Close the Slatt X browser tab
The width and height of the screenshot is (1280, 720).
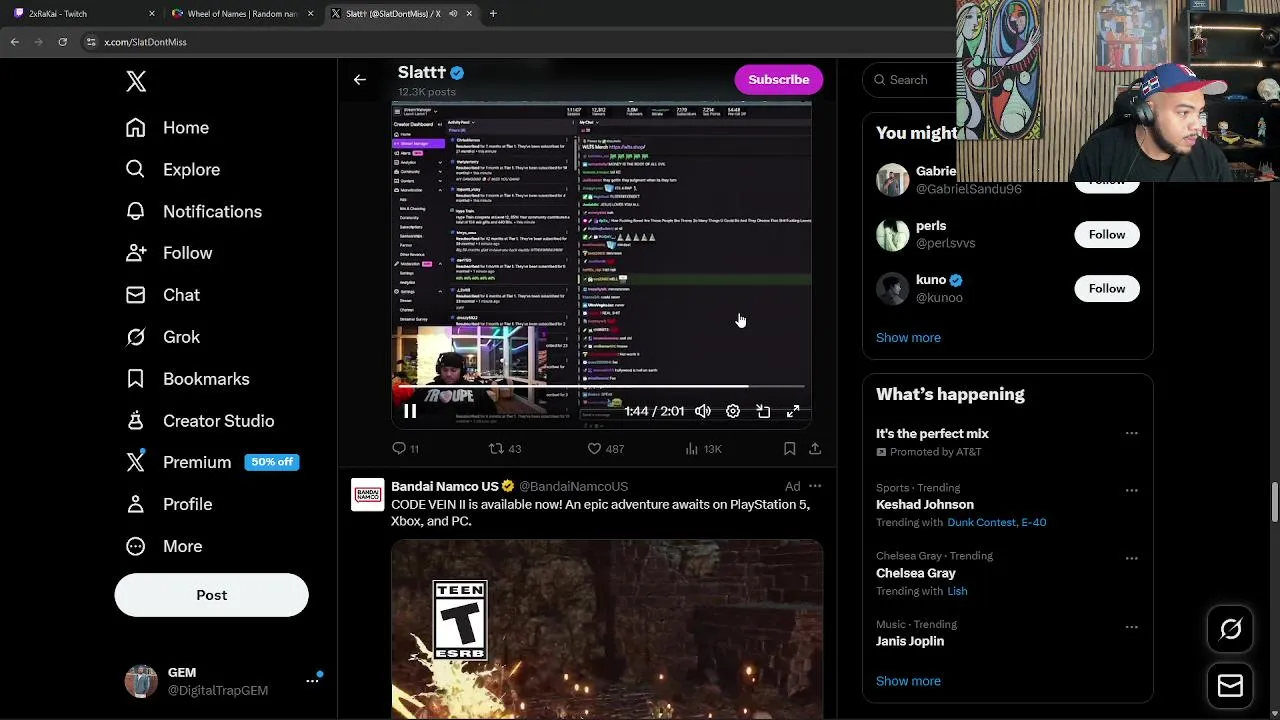[x=469, y=14]
